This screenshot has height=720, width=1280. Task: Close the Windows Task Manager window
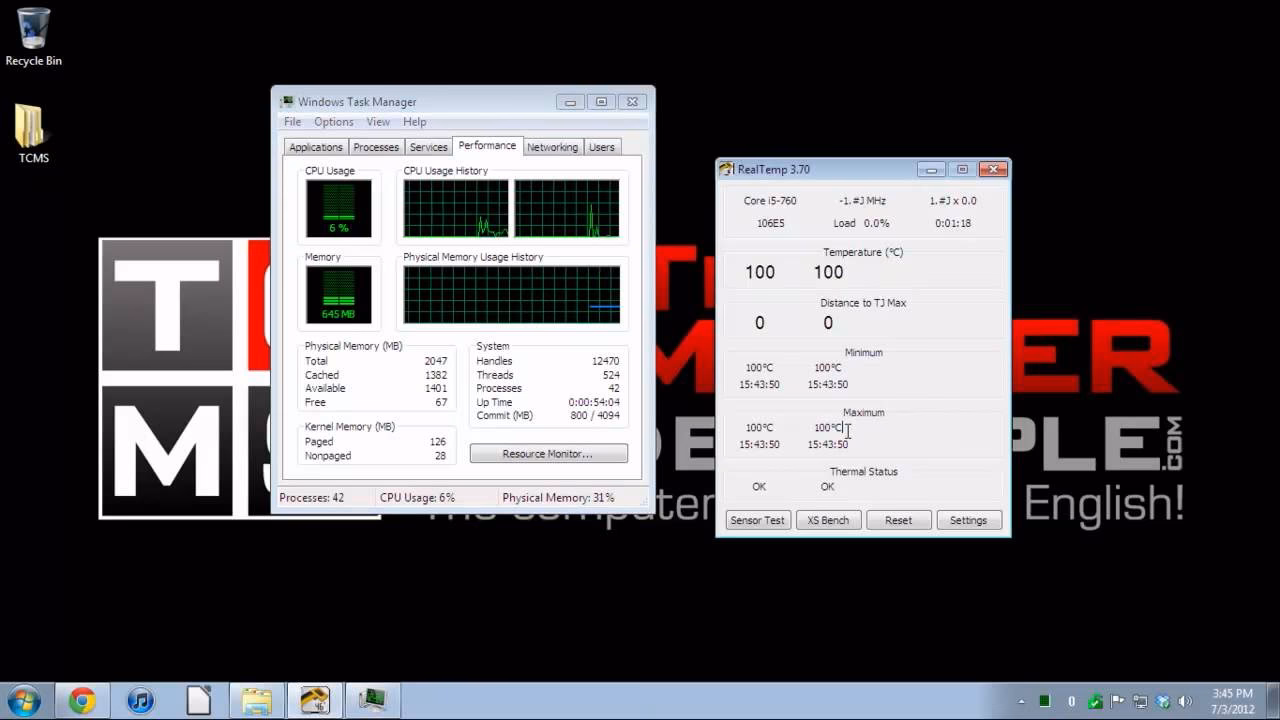pos(632,102)
